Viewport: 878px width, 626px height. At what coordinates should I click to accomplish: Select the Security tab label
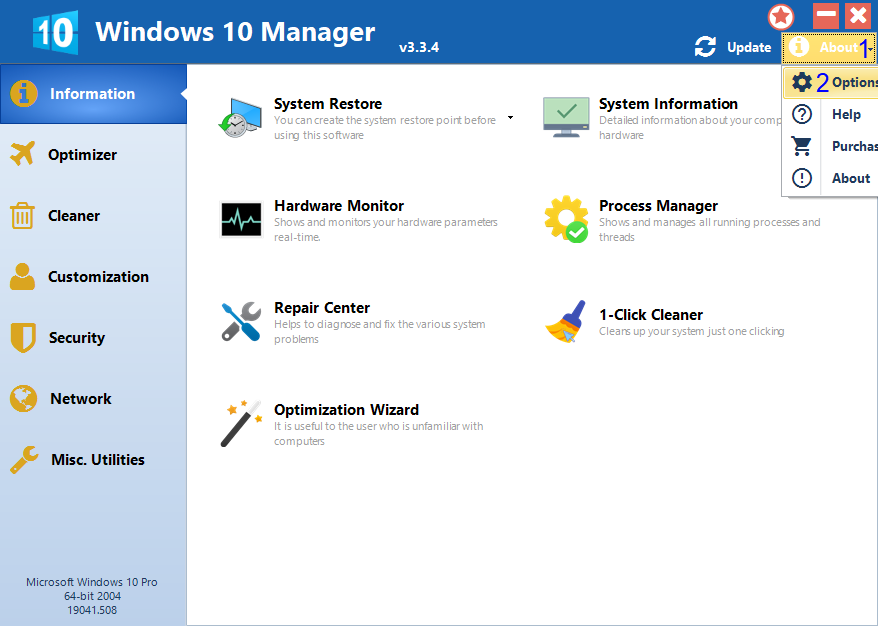click(77, 338)
